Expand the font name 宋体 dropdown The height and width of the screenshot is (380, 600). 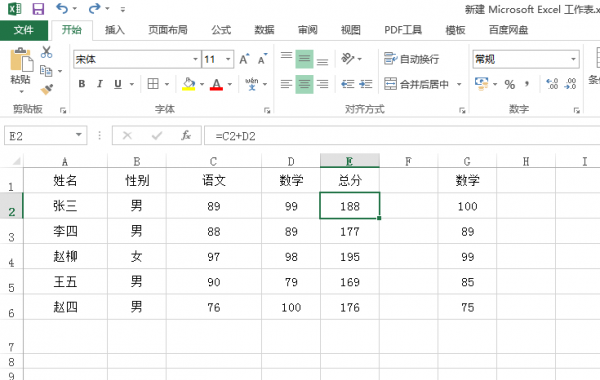tap(195, 59)
